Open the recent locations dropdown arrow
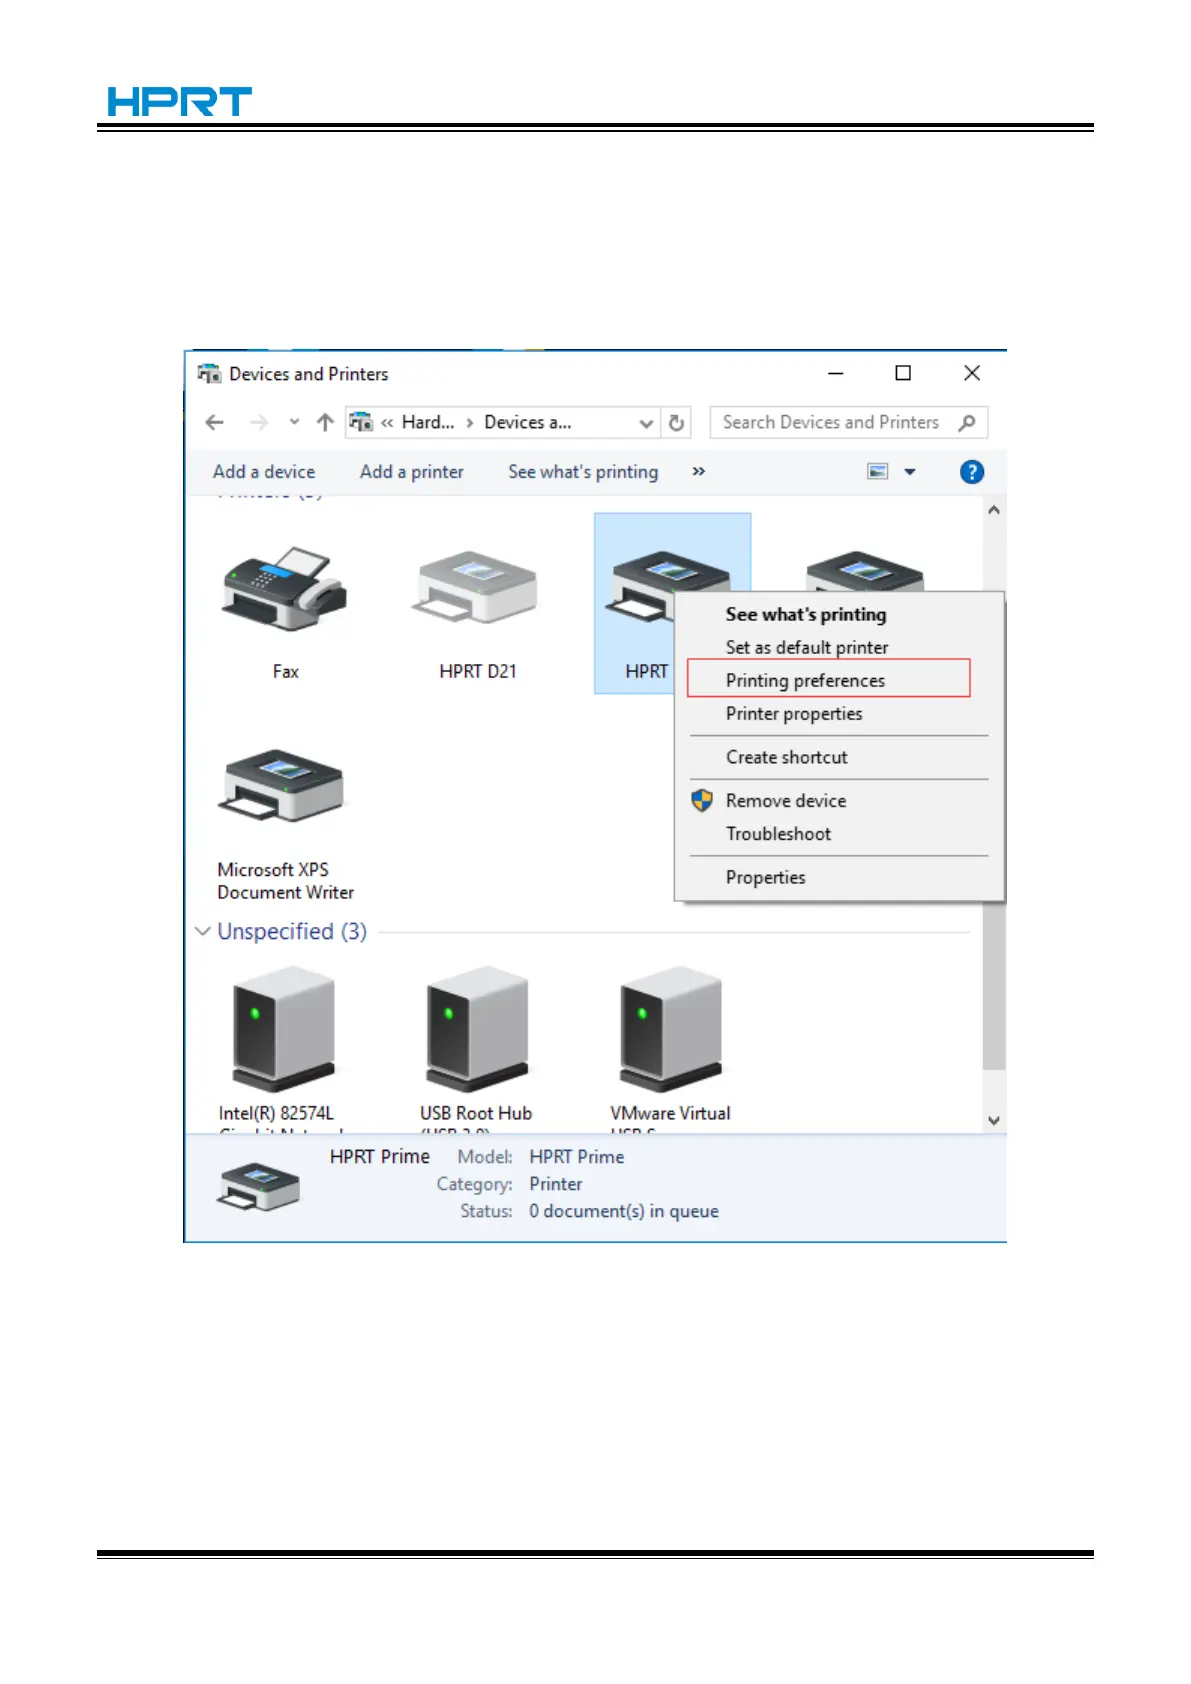Screen dimensions: 1191x1684 pyautogui.click(x=294, y=422)
